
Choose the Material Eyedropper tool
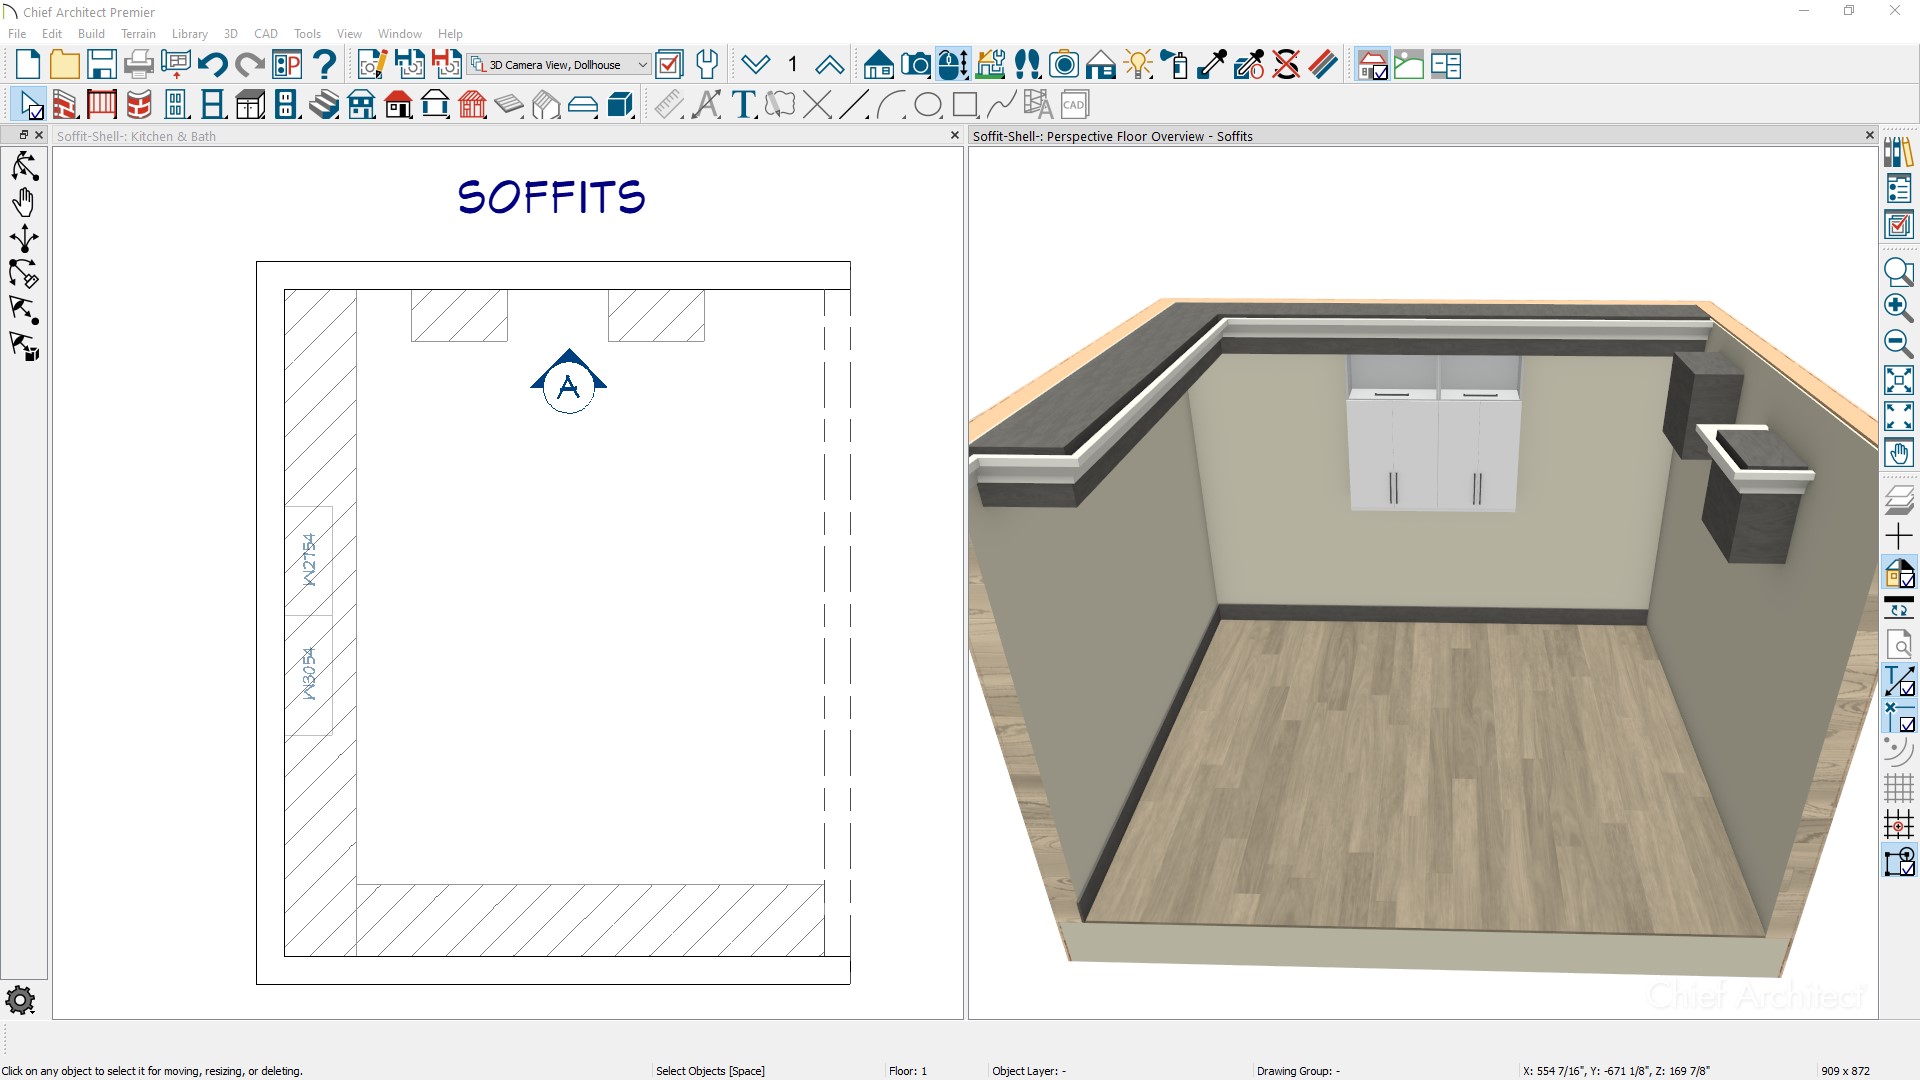(1212, 65)
